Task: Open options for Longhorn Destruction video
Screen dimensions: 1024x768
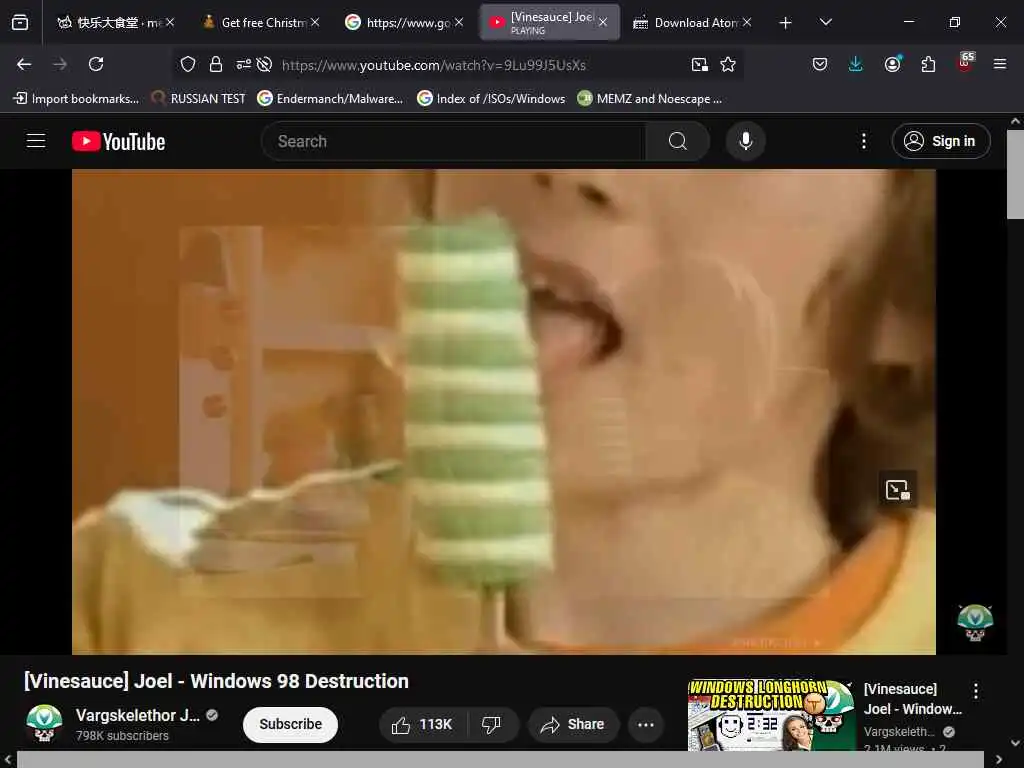Action: pyautogui.click(x=976, y=692)
